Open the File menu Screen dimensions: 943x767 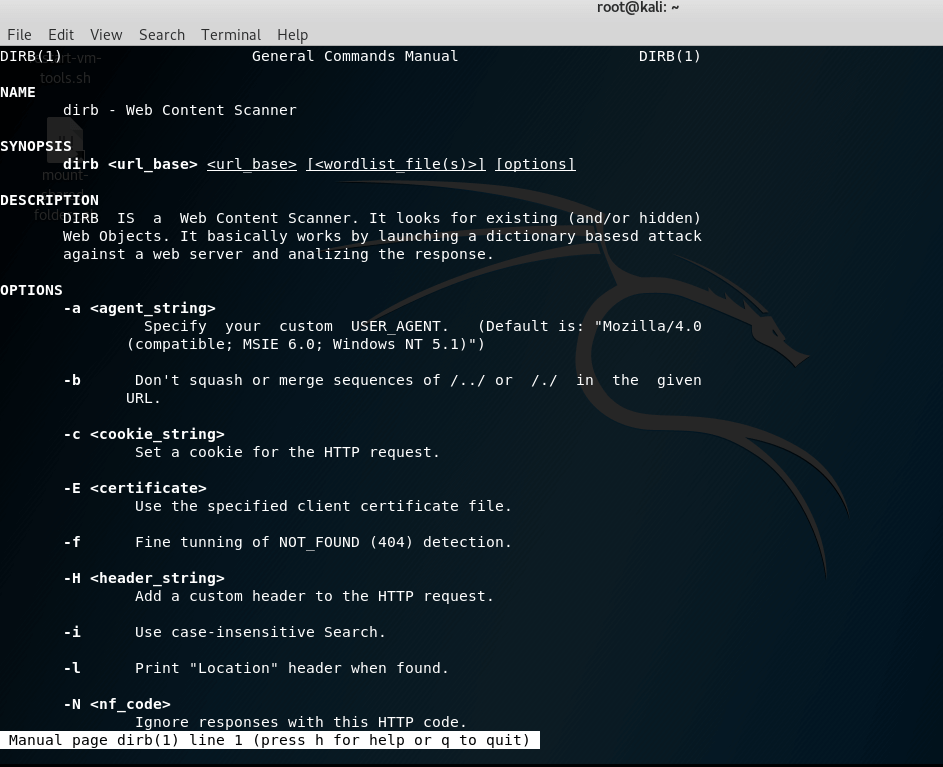coord(19,34)
